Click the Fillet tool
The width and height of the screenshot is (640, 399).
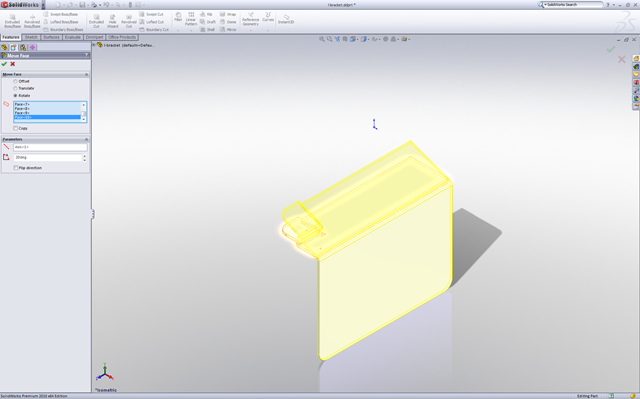(178, 17)
